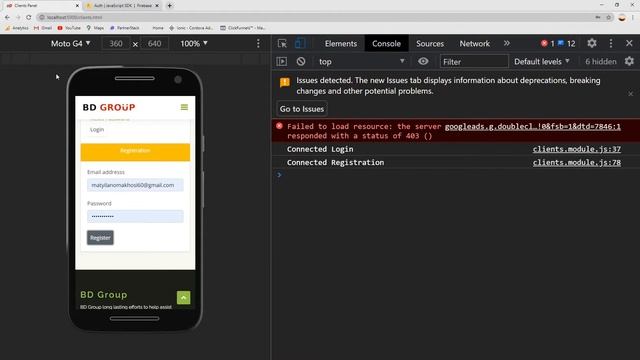
Task: Show more DevTools tabs chevron
Action: pos(507,43)
